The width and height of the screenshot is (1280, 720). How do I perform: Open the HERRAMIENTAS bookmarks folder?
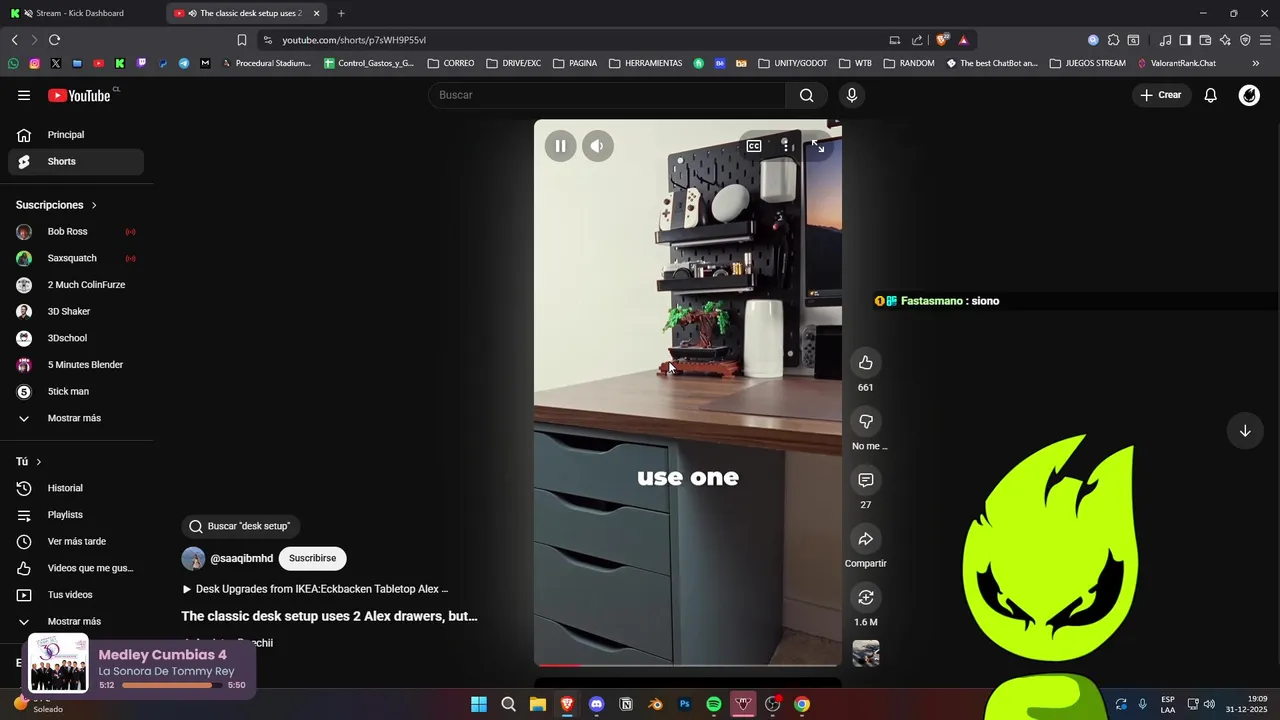pyautogui.click(x=645, y=63)
